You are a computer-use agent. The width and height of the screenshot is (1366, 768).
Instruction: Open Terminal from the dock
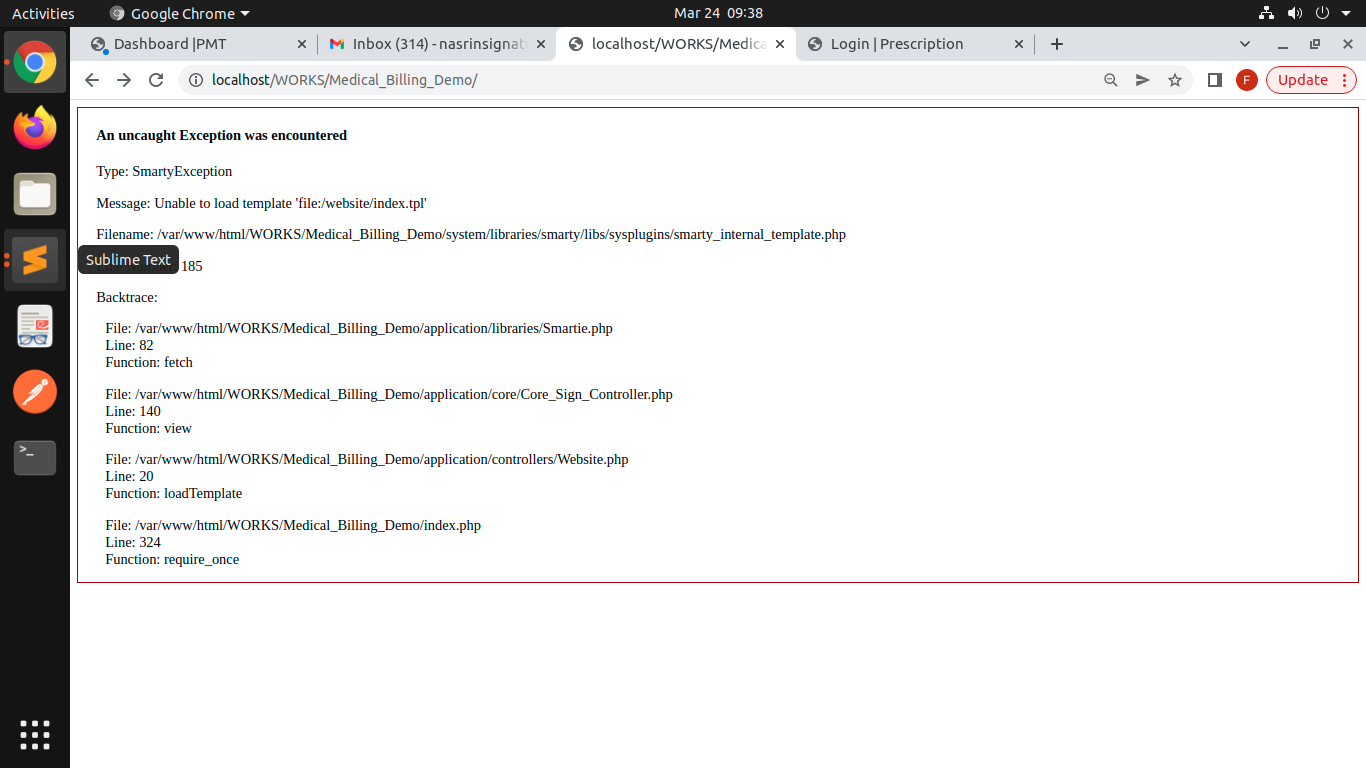coord(35,457)
